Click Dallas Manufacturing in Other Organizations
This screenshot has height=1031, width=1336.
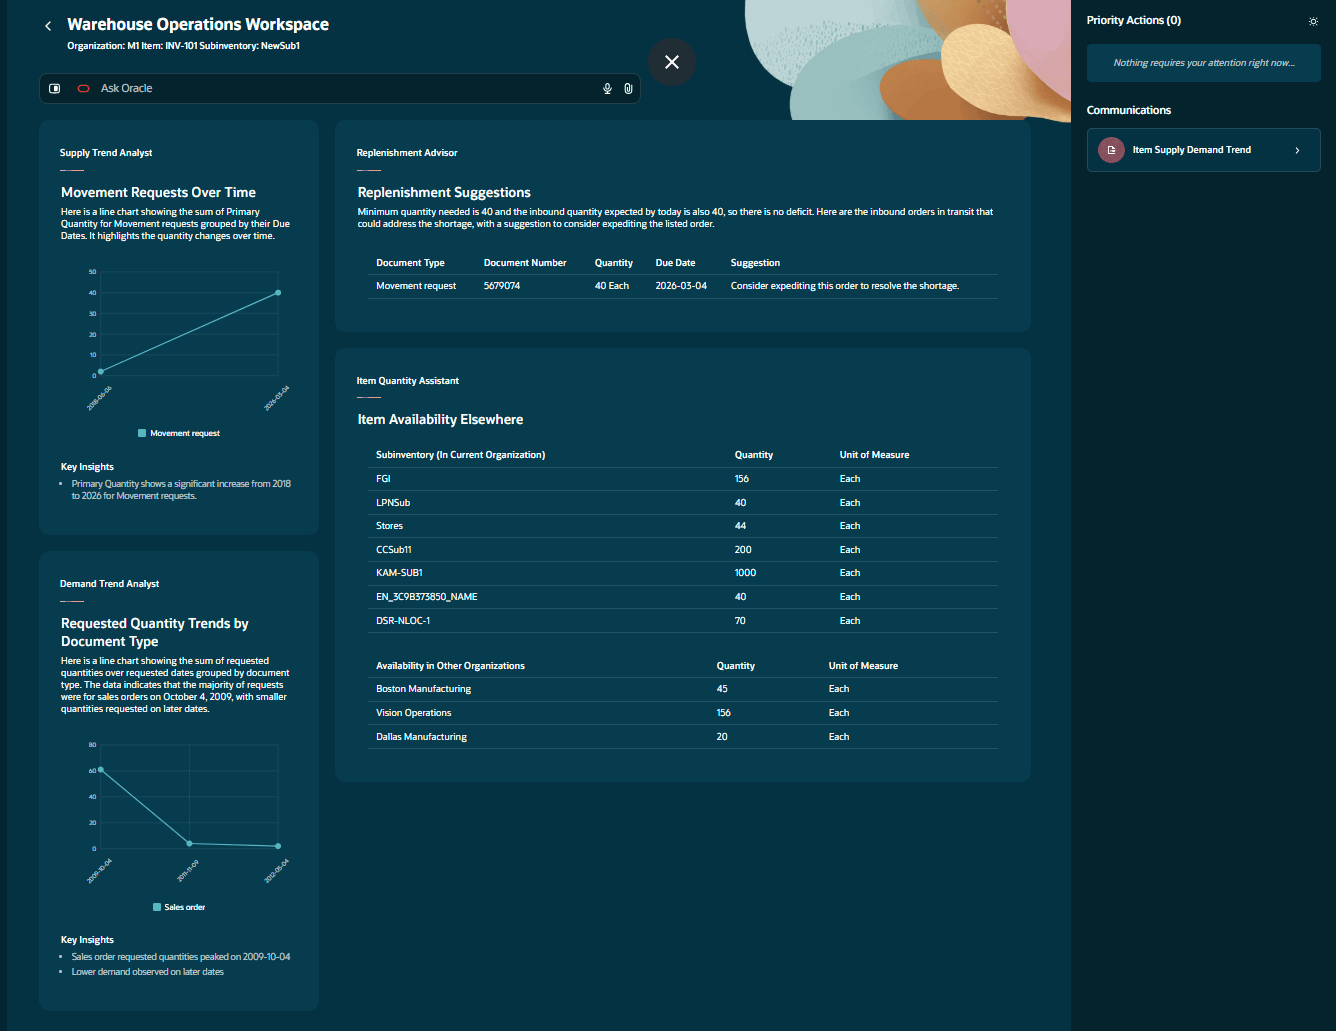pos(421,737)
